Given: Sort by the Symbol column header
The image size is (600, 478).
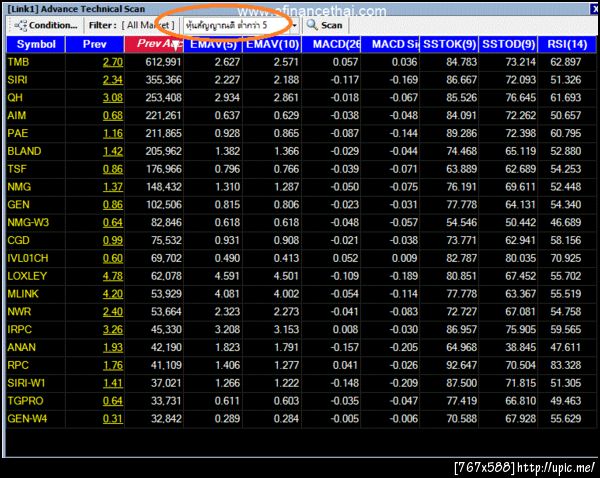Looking at the screenshot, I should [36, 44].
